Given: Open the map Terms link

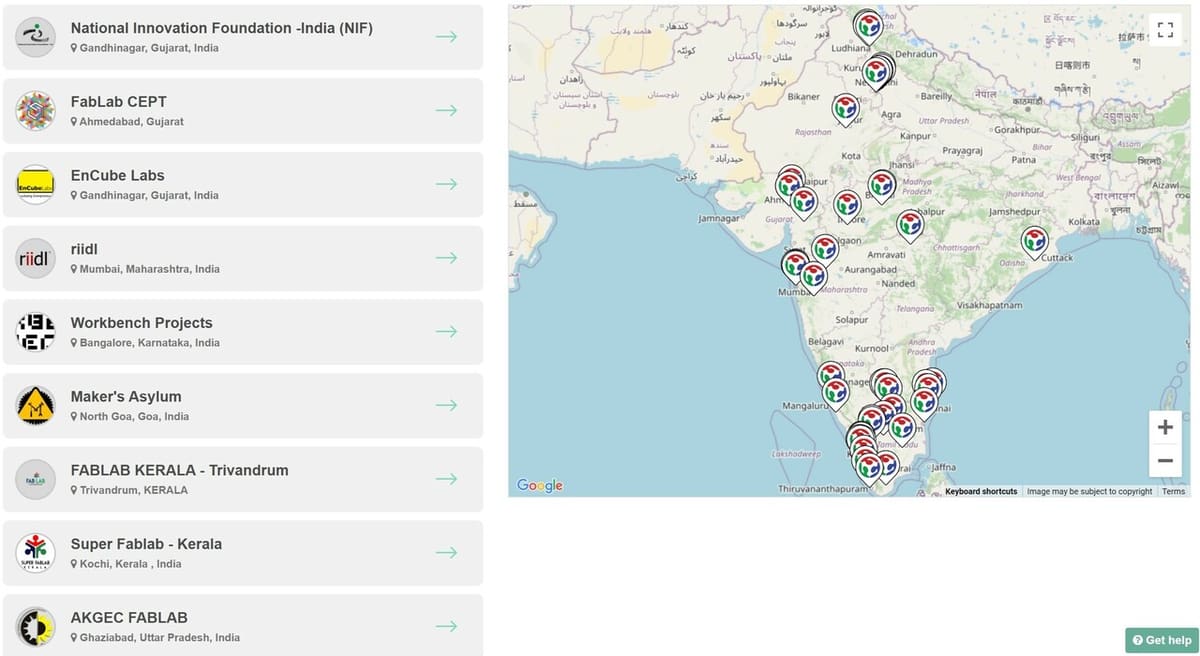Looking at the screenshot, I should point(1173,491).
